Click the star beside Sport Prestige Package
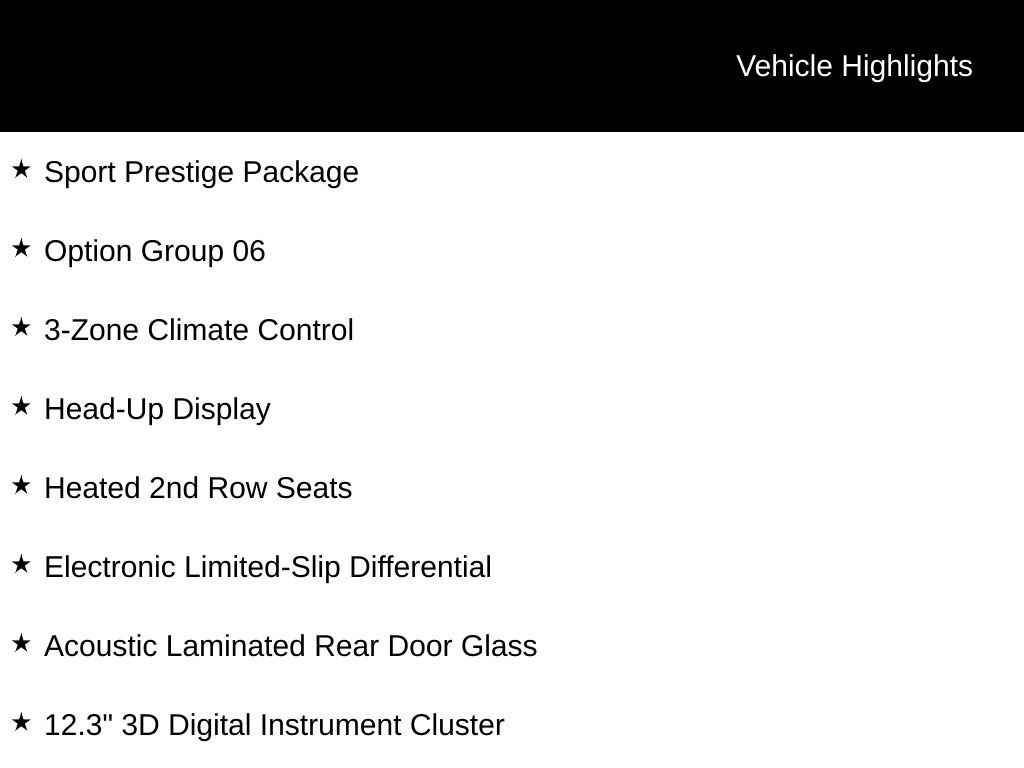Viewport: 1024px width, 768px height. [x=21, y=169]
